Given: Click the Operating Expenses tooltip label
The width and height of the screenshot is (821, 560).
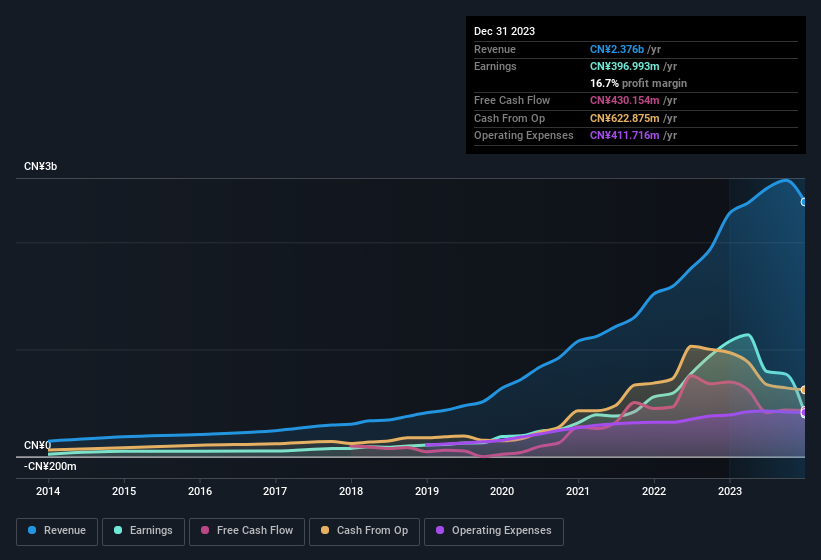Looking at the screenshot, I should pos(524,136).
